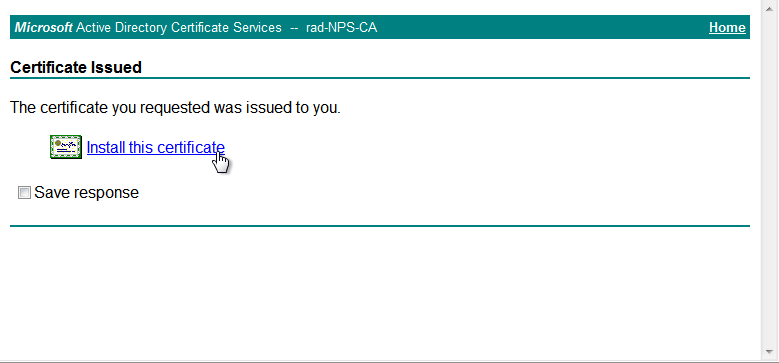Viewport: 779px width, 363px height.
Task: Click empty teal banner area left of Home
Action: point(542,27)
